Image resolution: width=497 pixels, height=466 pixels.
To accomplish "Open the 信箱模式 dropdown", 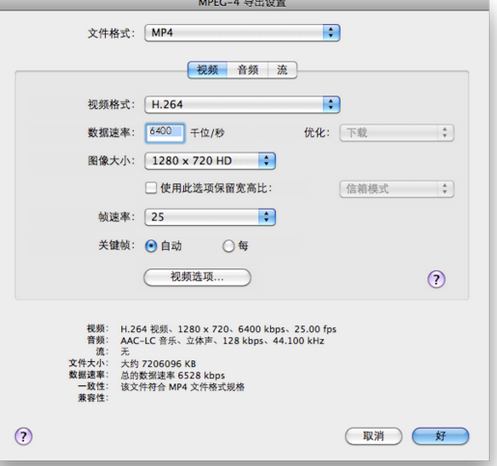I will point(397,189).
